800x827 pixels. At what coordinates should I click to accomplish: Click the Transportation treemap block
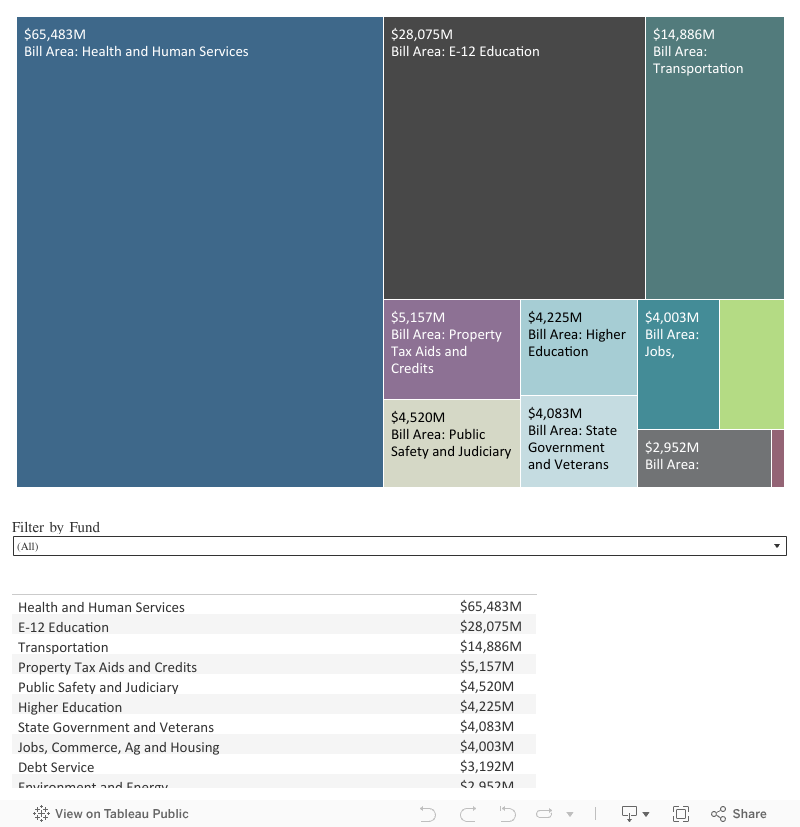click(x=714, y=158)
